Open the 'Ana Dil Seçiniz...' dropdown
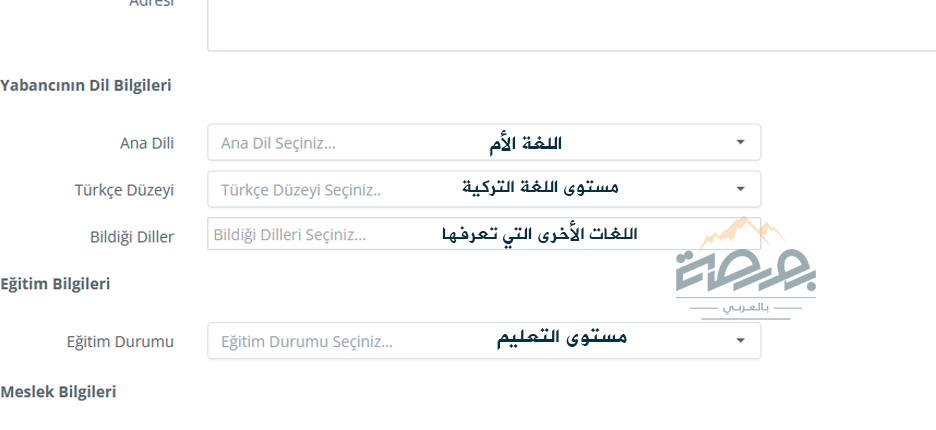 tap(484, 142)
